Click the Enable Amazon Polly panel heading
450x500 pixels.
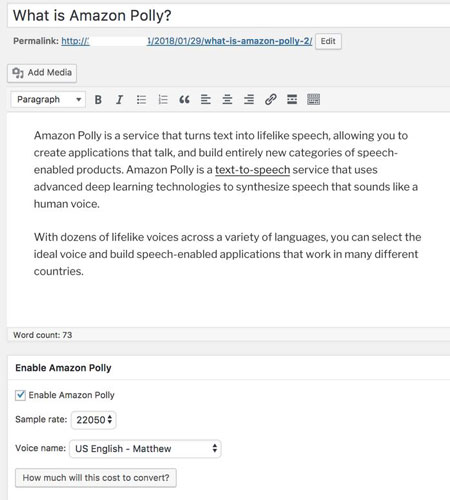(63, 368)
